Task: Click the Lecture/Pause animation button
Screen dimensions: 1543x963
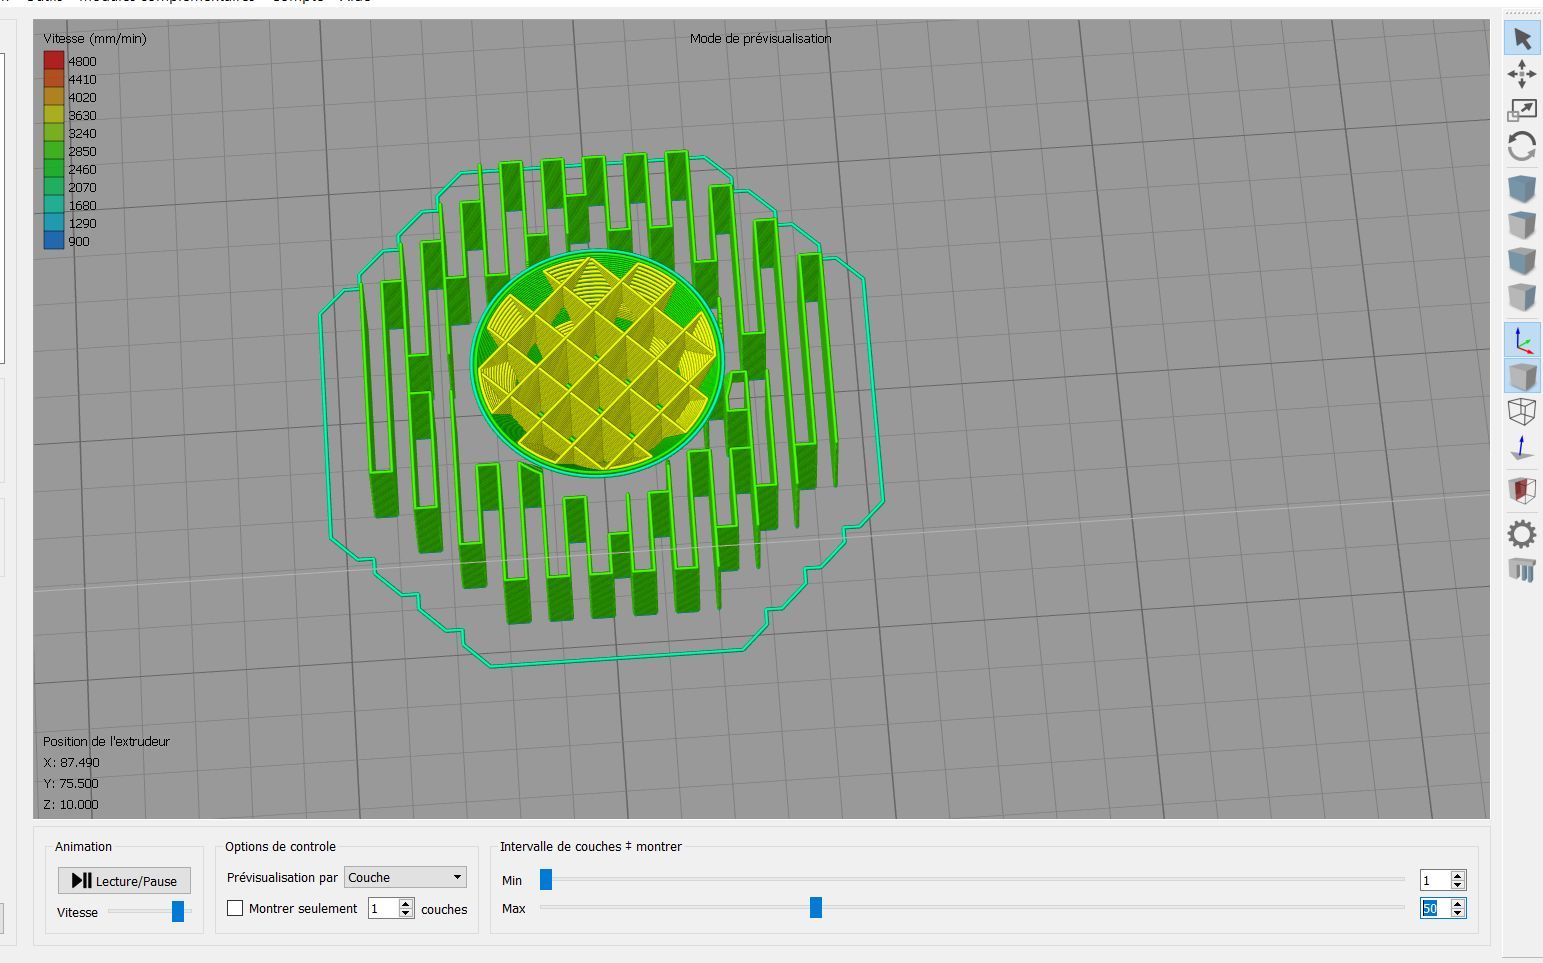Action: click(124, 880)
